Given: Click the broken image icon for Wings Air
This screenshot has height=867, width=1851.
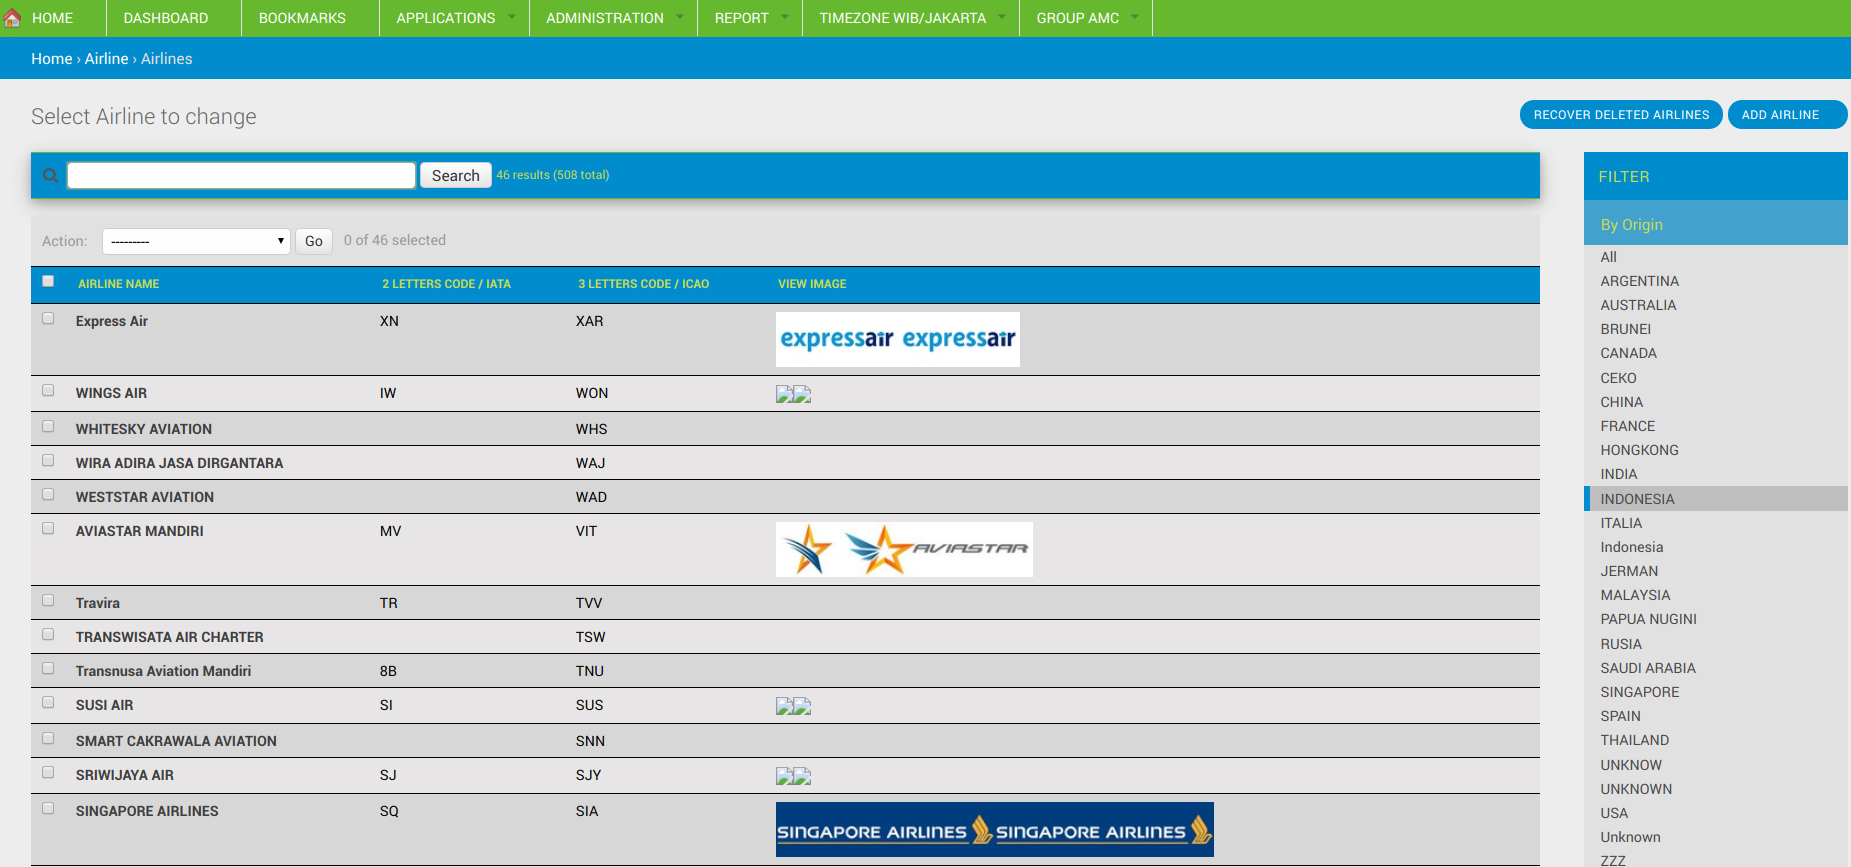Looking at the screenshot, I should click(x=793, y=394).
